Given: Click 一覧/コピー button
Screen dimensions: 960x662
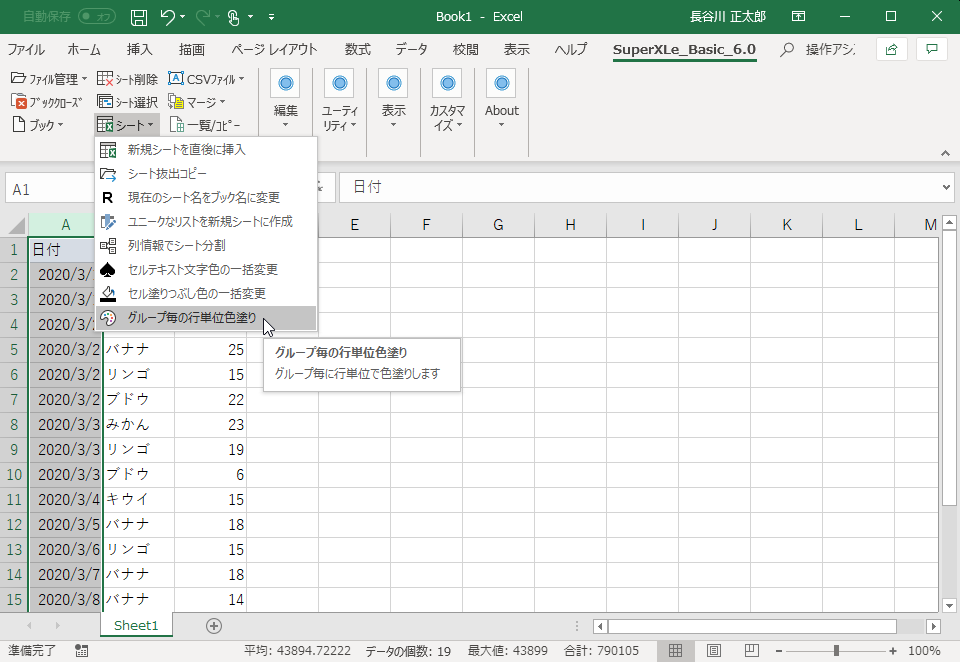Looking at the screenshot, I should point(206,125).
